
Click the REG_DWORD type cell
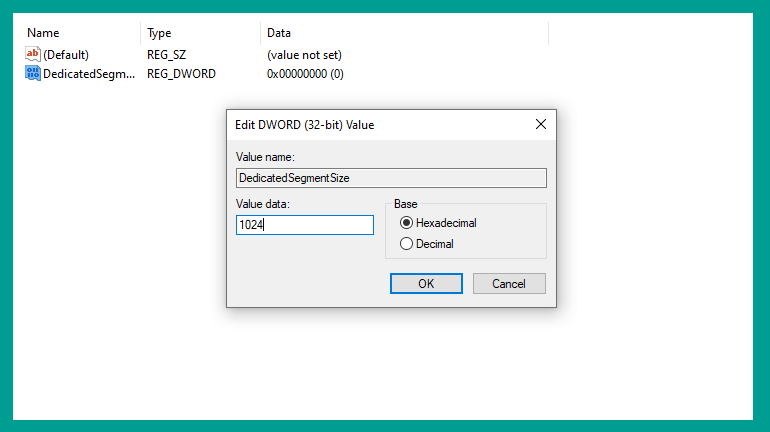181,74
